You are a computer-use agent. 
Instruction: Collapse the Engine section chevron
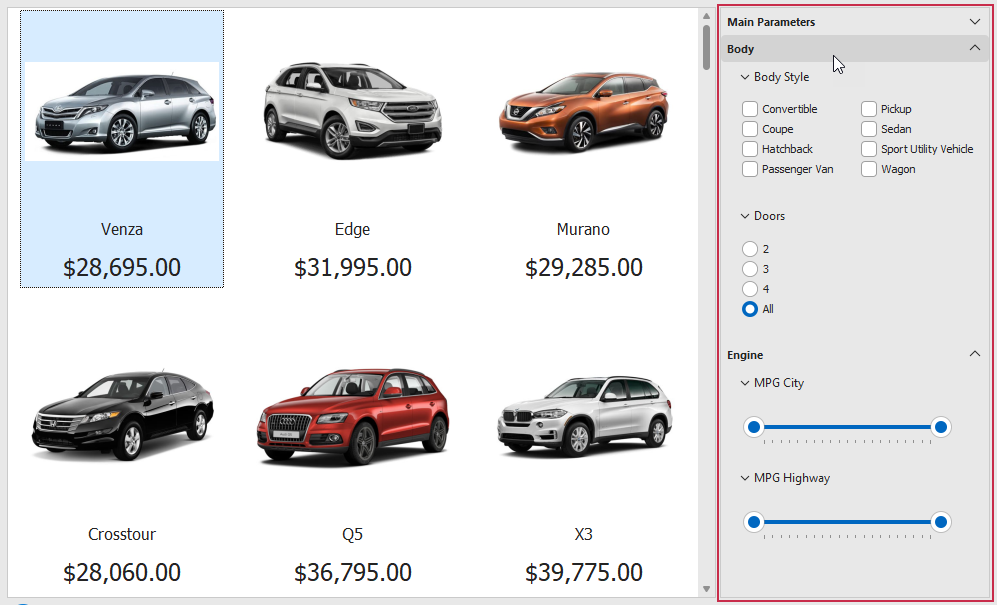pyautogui.click(x=975, y=354)
